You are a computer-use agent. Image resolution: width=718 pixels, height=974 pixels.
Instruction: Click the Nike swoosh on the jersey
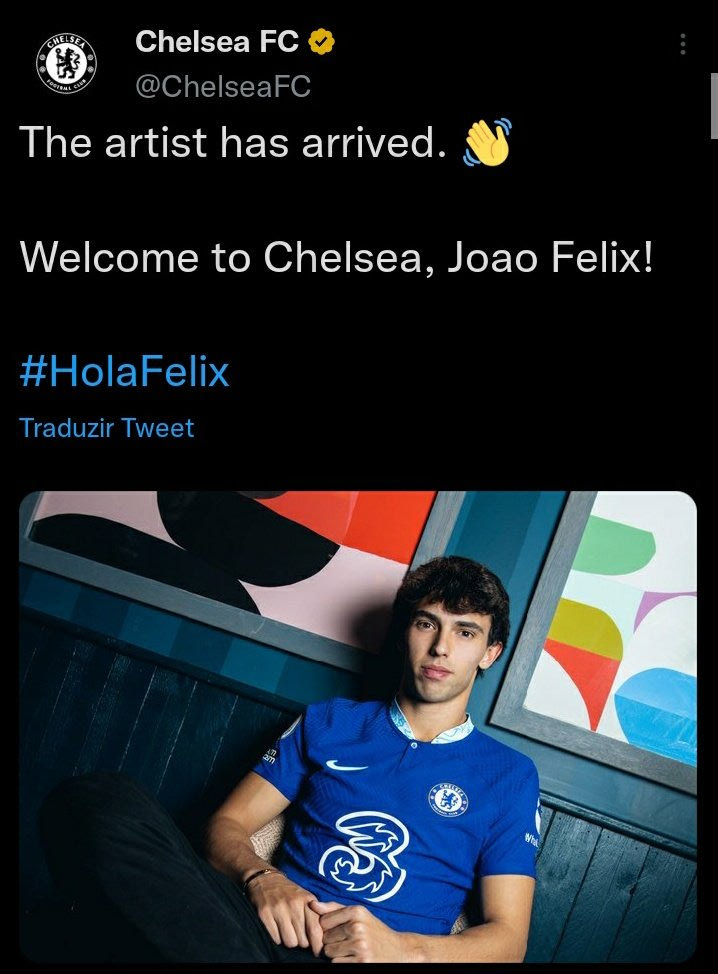338,765
